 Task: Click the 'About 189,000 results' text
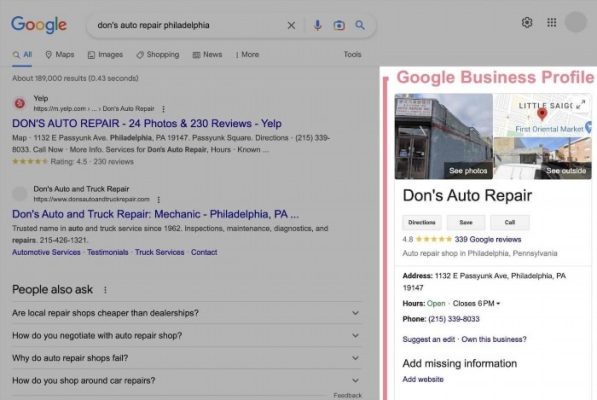[75, 78]
